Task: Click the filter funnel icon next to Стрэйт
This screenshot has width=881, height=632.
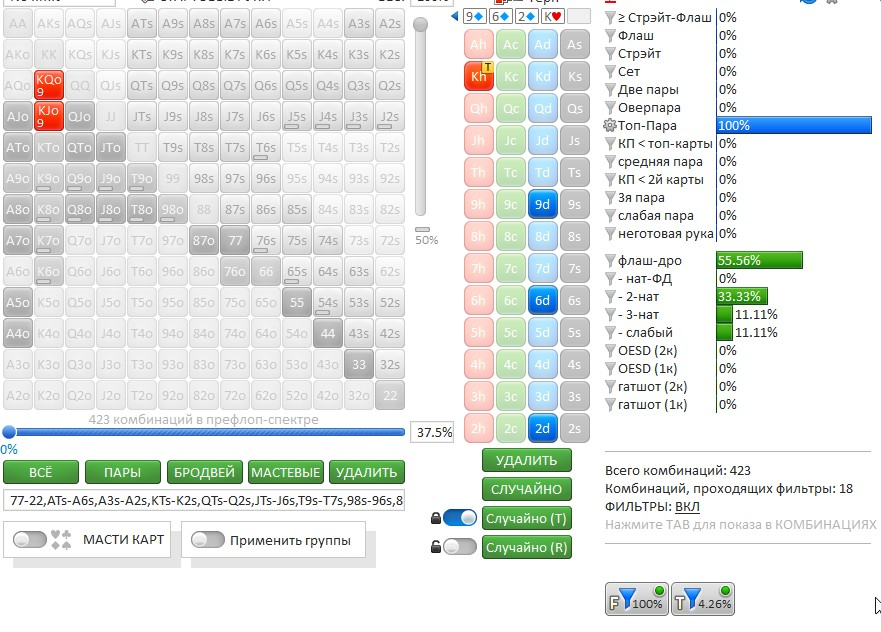Action: tap(610, 54)
